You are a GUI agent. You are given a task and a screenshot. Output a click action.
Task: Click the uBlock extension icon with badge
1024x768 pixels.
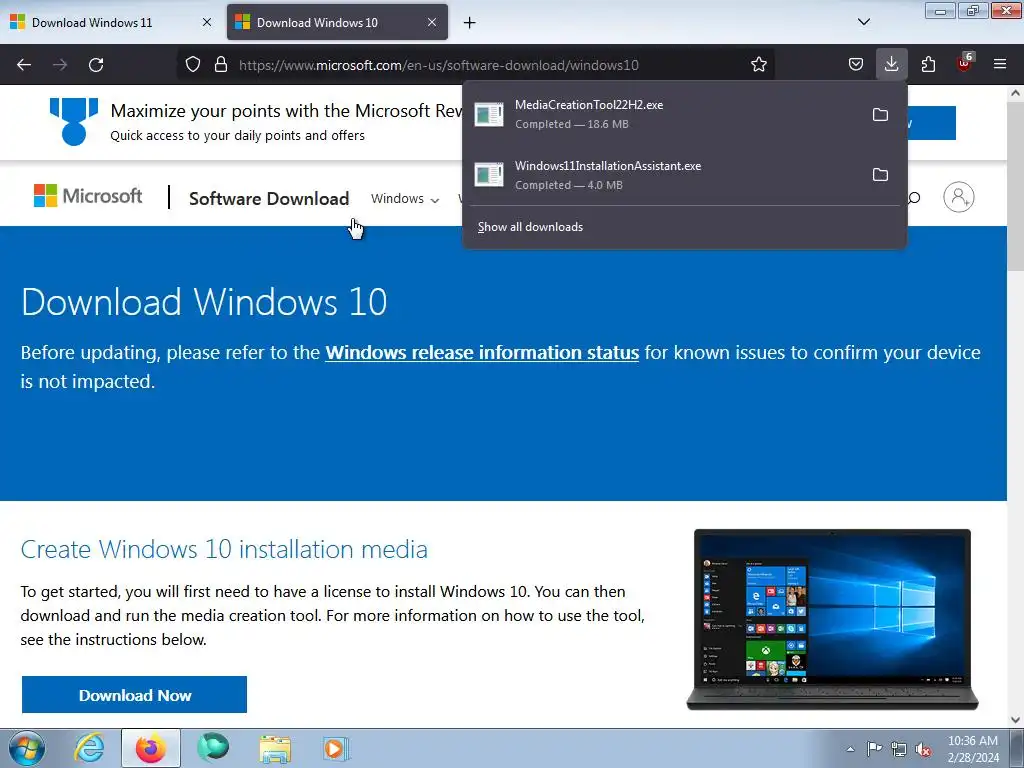coord(965,63)
